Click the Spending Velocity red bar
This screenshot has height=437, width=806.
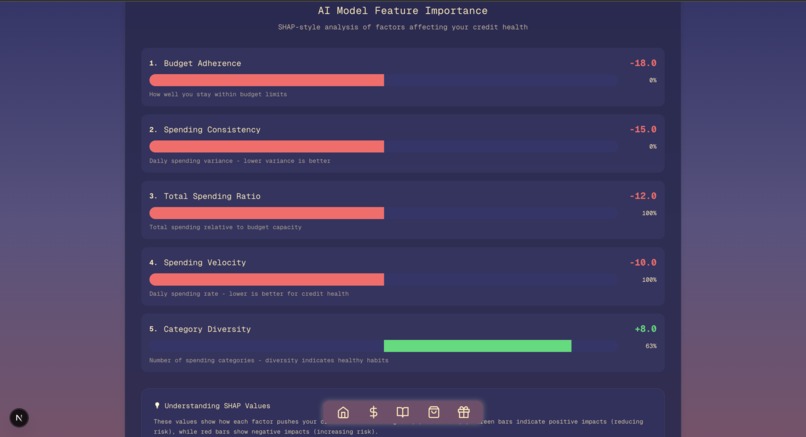pos(266,280)
